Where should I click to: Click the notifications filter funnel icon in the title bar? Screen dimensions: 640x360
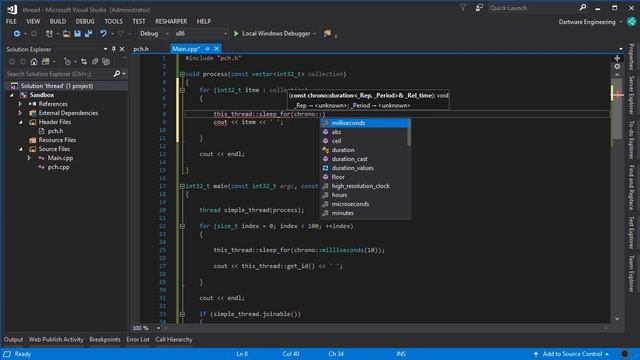coord(463,7)
